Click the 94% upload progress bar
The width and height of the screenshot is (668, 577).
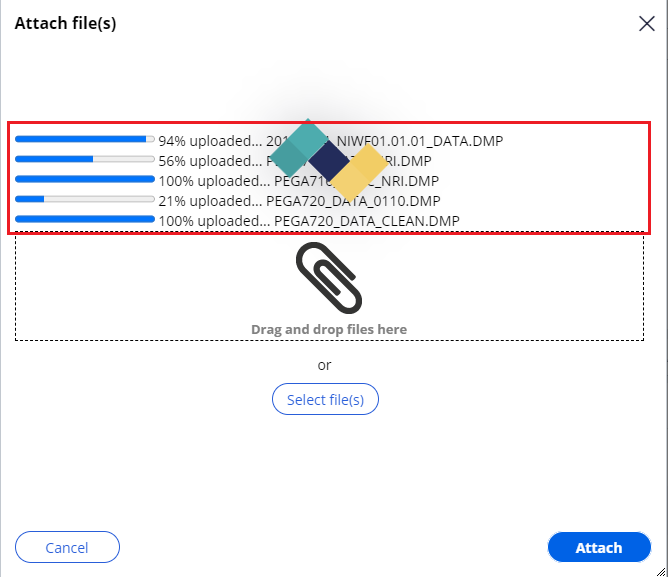click(85, 139)
